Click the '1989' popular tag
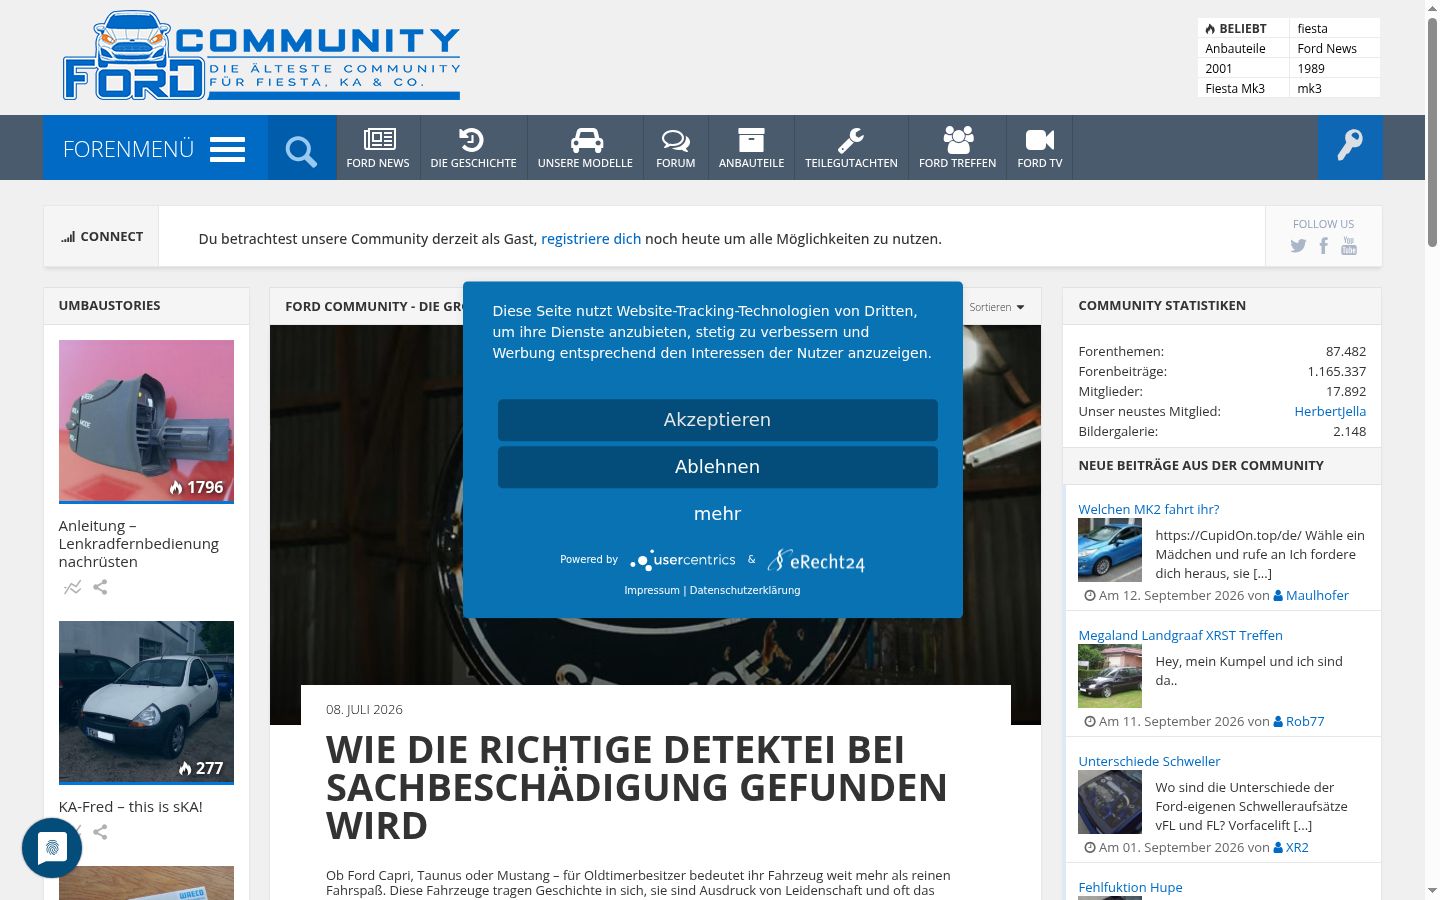The width and height of the screenshot is (1440, 900). [x=1311, y=68]
